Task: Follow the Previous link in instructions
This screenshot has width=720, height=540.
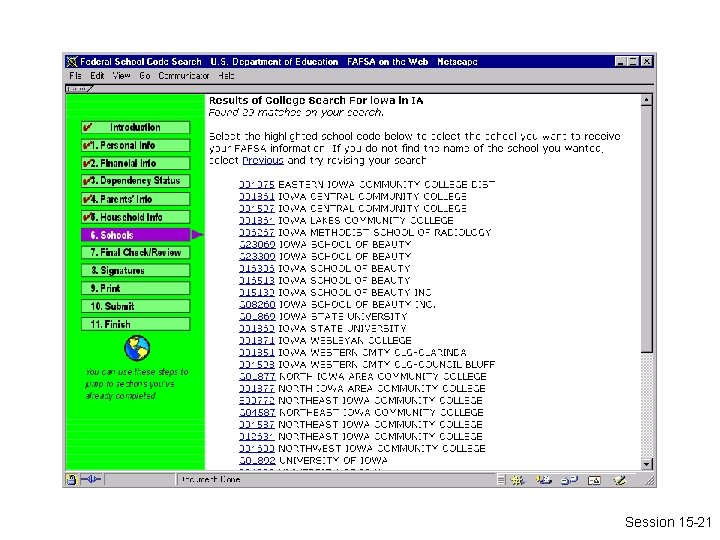Action: pyautogui.click(x=263, y=160)
